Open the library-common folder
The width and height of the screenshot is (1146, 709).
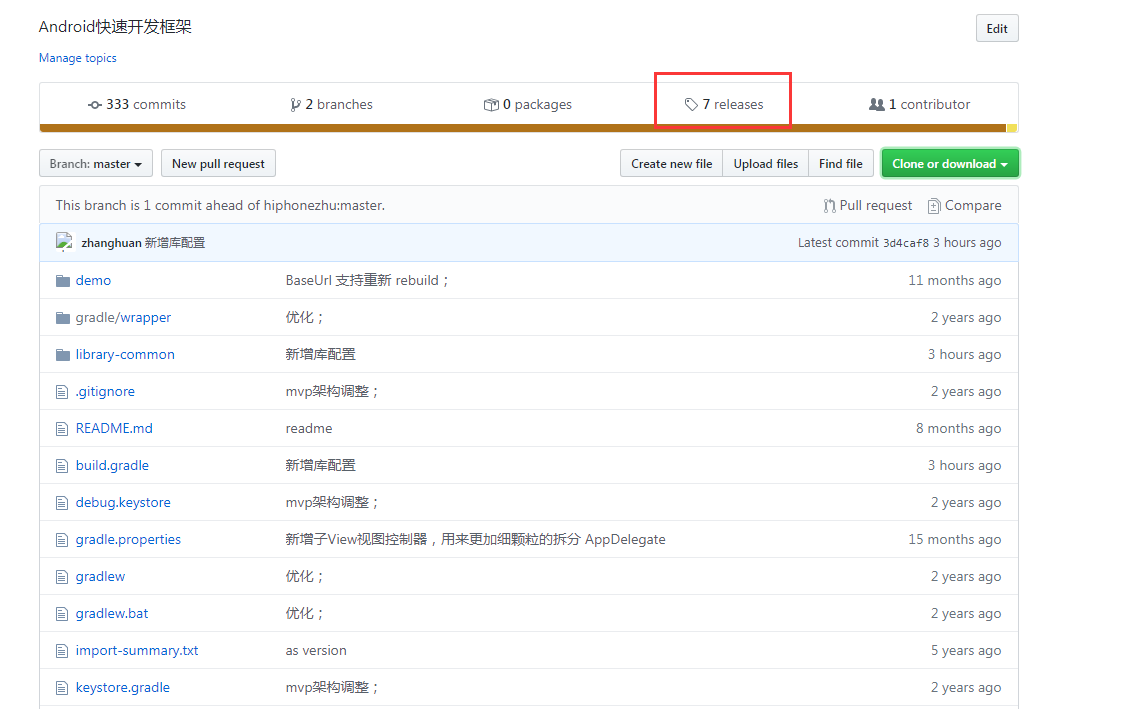(x=125, y=354)
